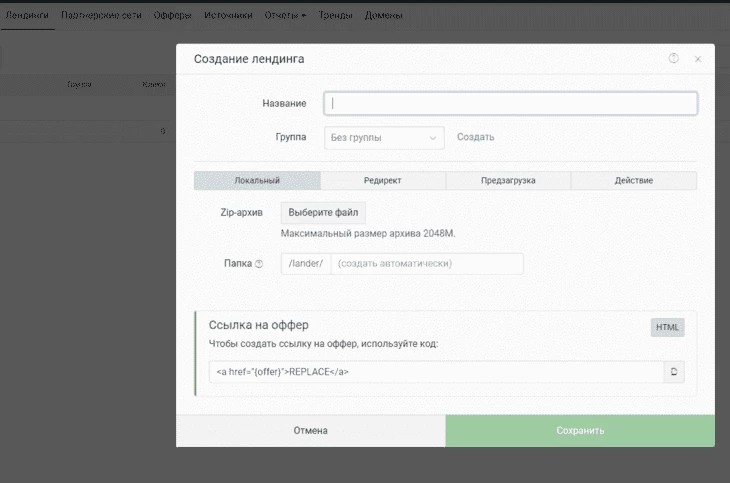Copy the offer link code
The height and width of the screenshot is (483, 730).
674,372
